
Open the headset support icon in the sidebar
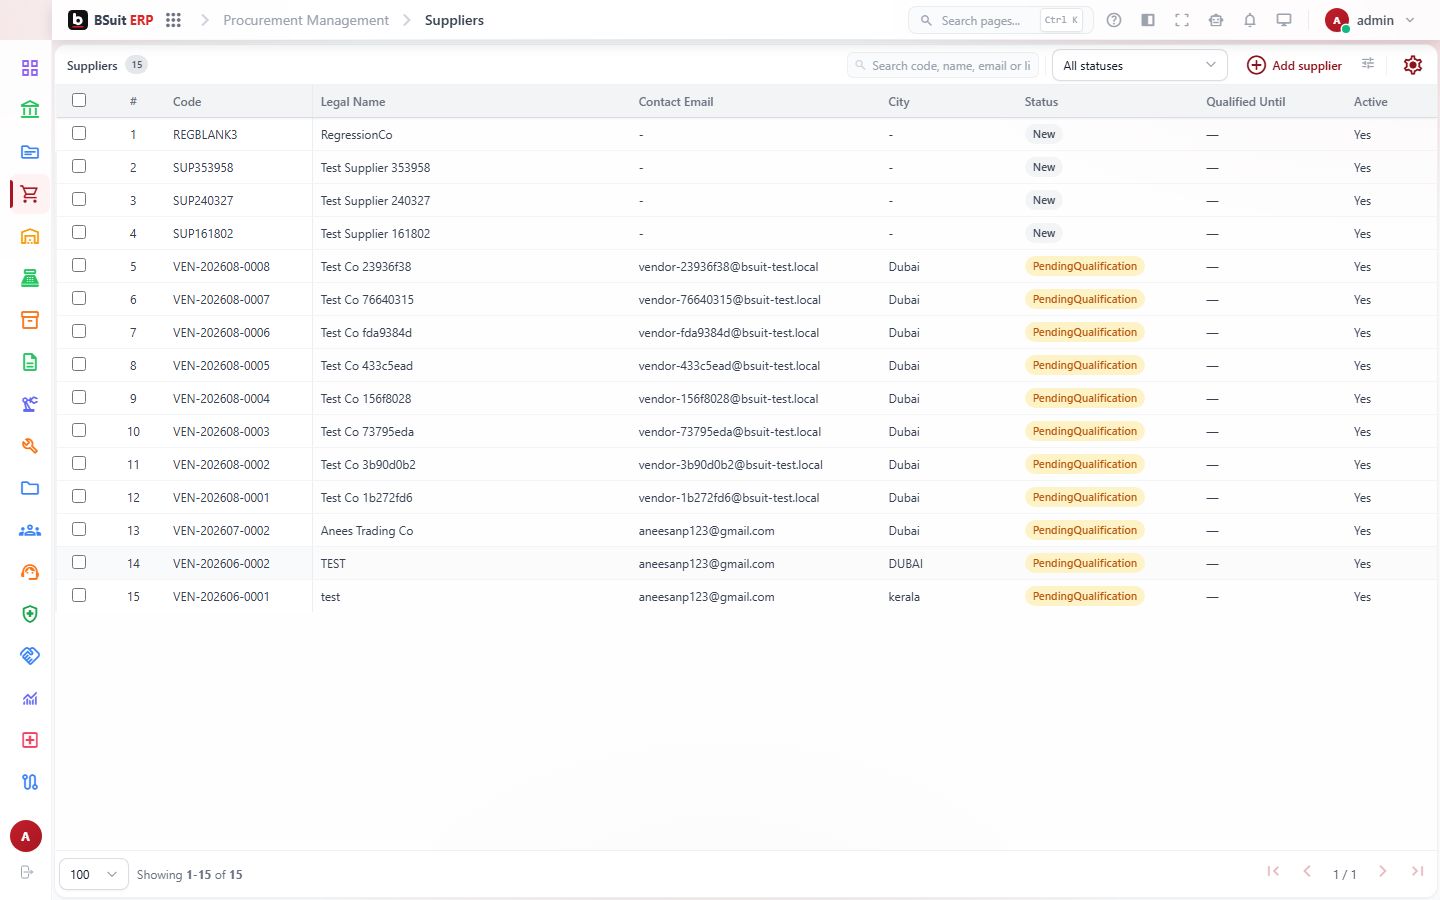[x=30, y=572]
